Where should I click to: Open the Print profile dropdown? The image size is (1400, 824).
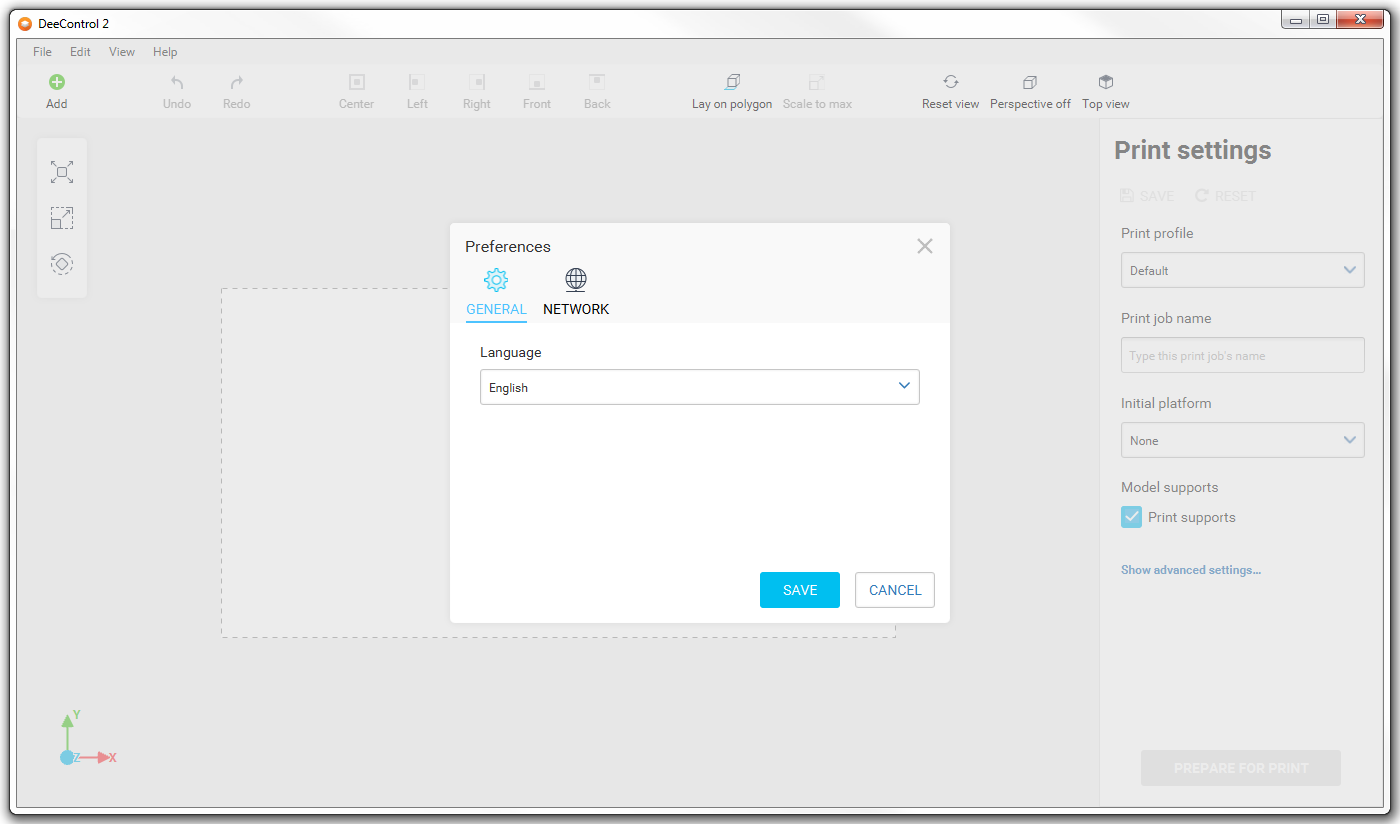pyautogui.click(x=1242, y=270)
